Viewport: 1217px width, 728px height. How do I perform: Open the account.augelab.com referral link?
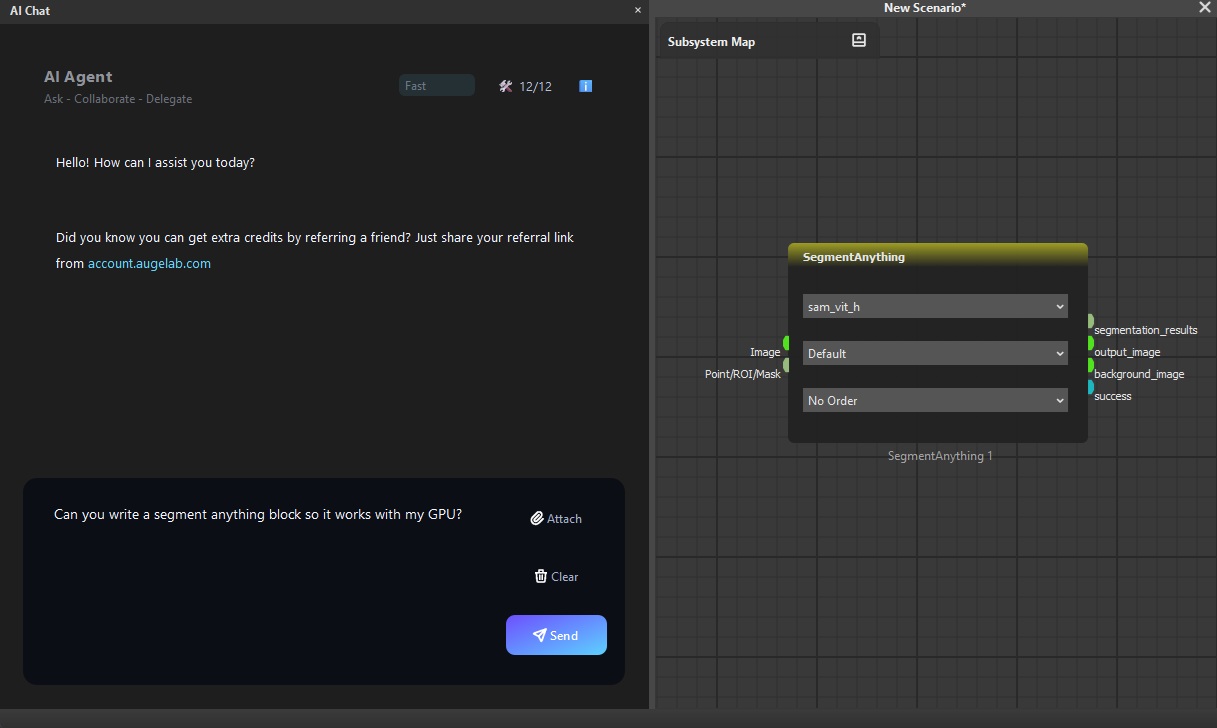click(x=149, y=264)
